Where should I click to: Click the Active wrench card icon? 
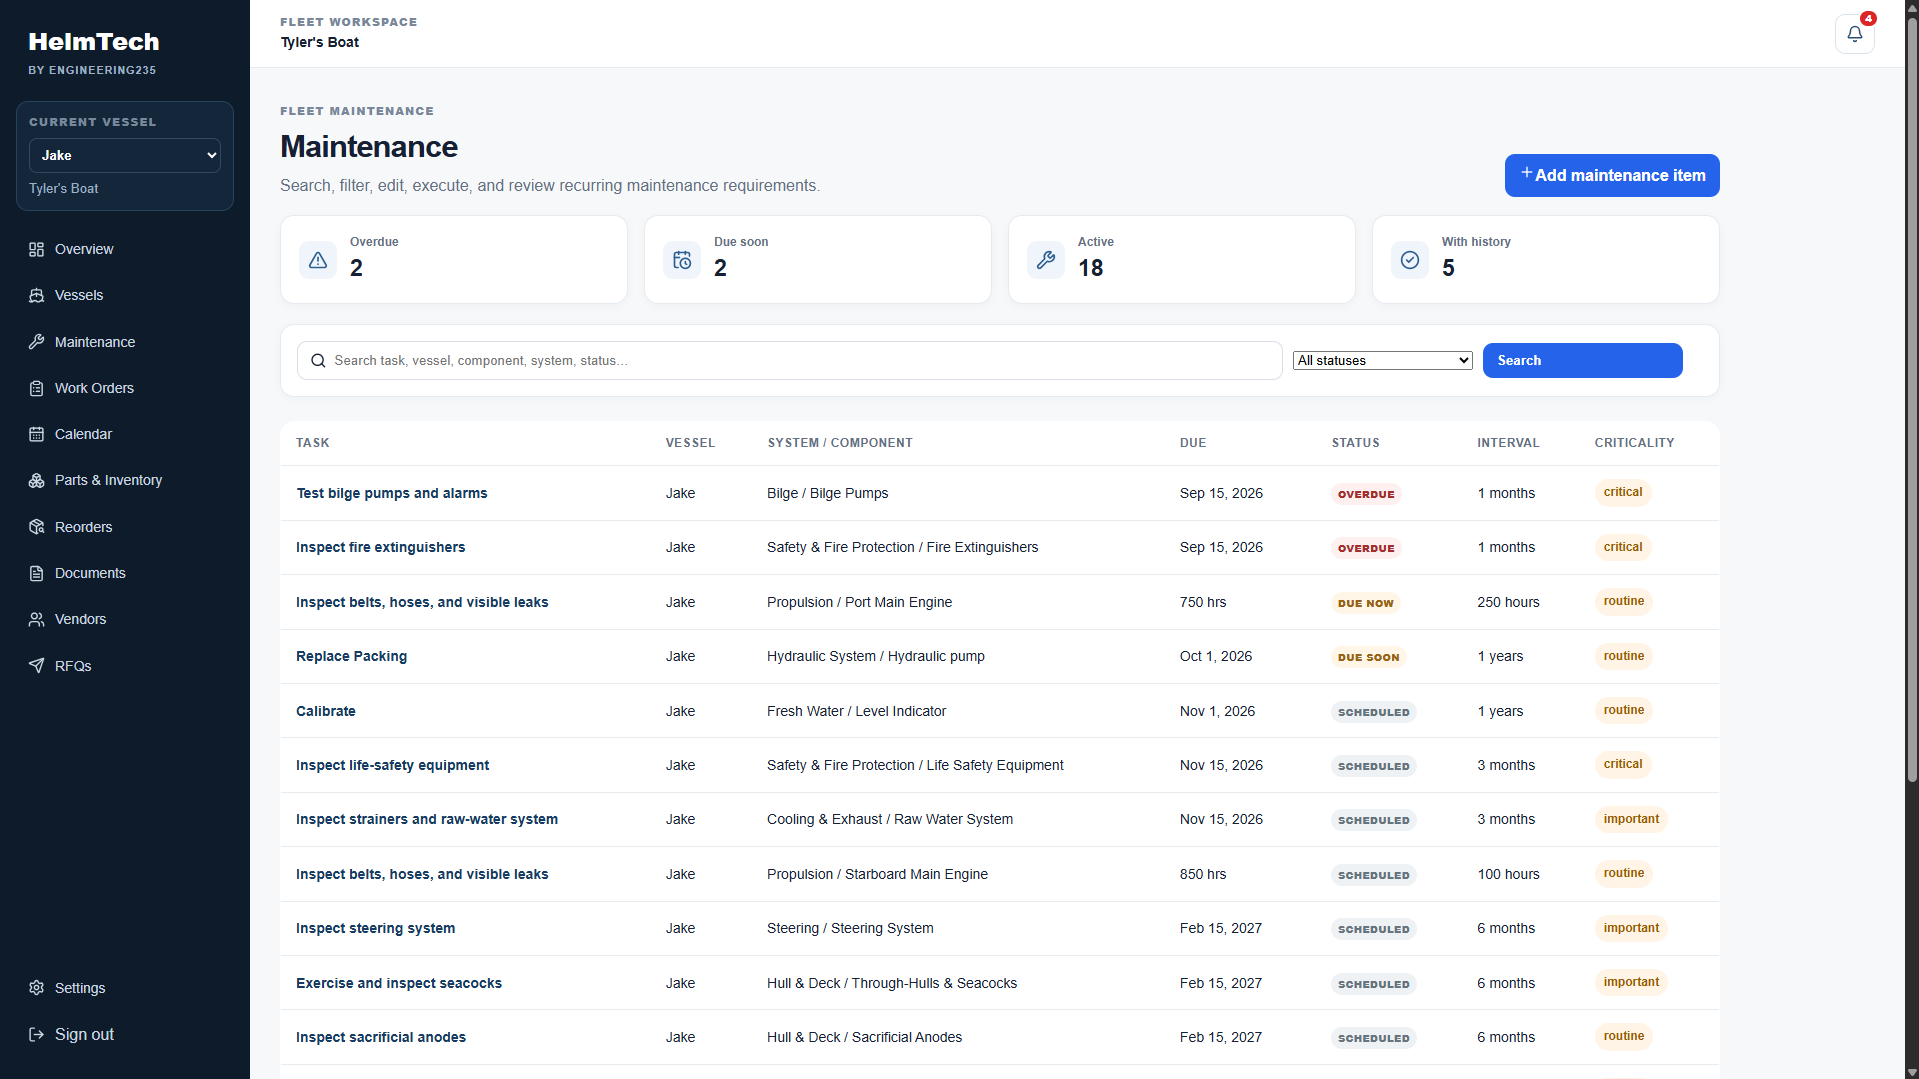click(1046, 260)
